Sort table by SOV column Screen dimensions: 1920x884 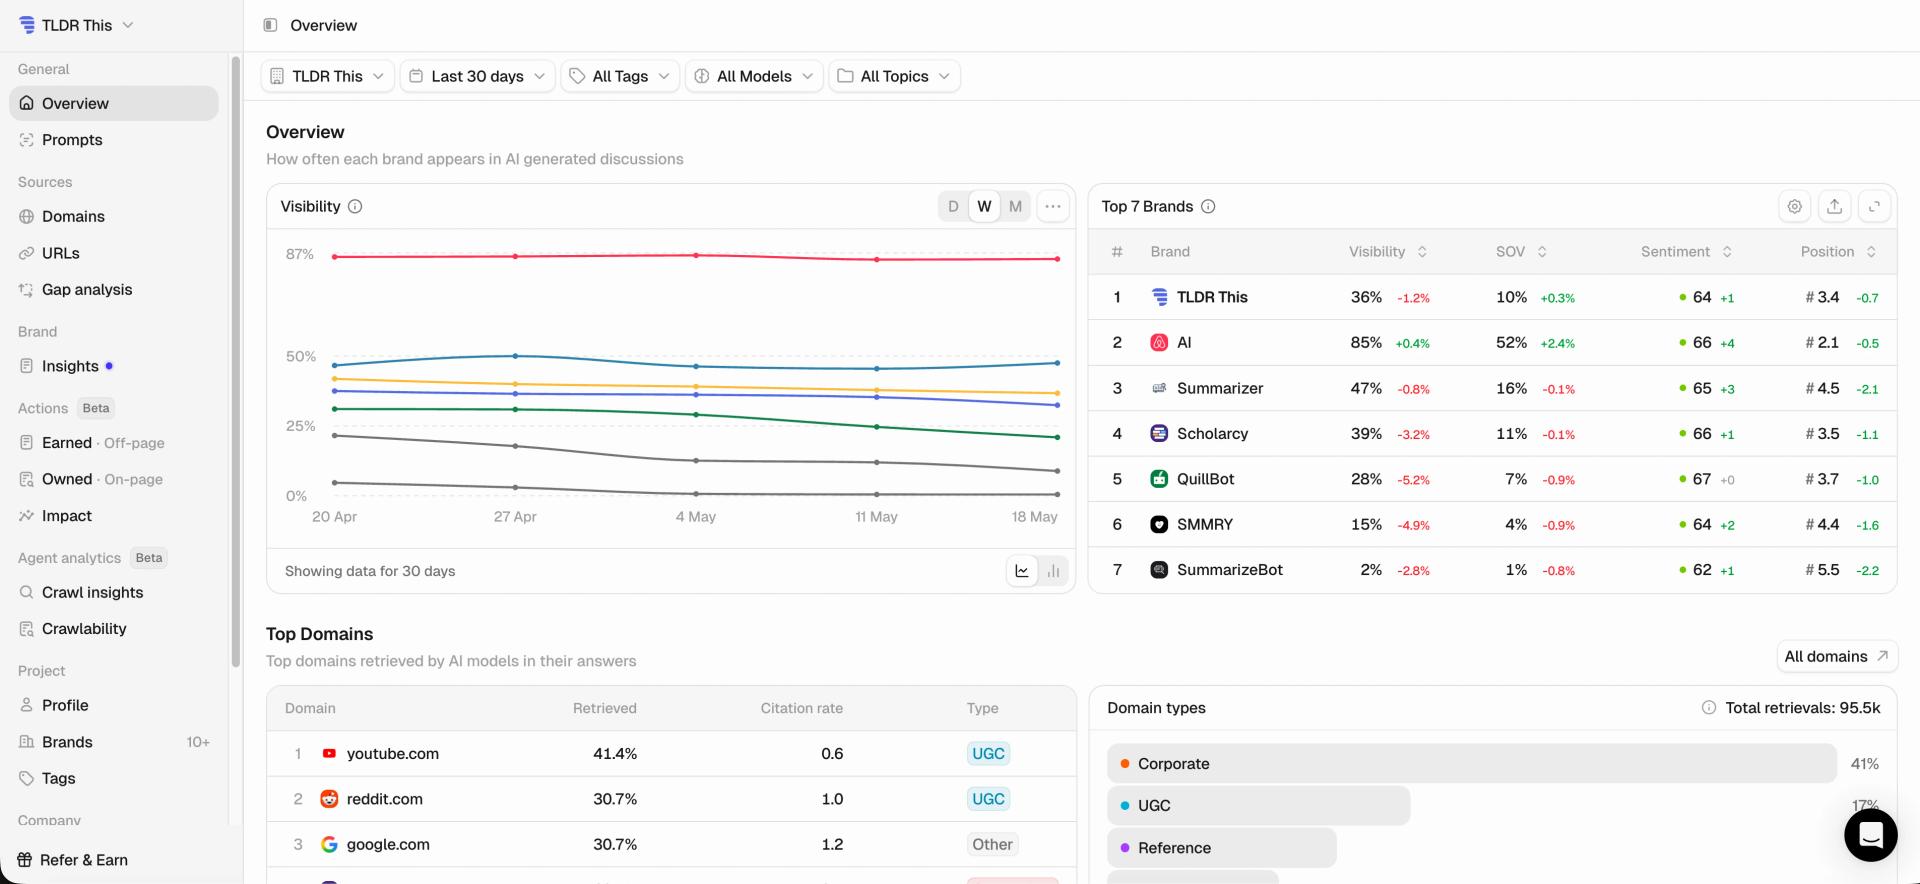click(1521, 252)
